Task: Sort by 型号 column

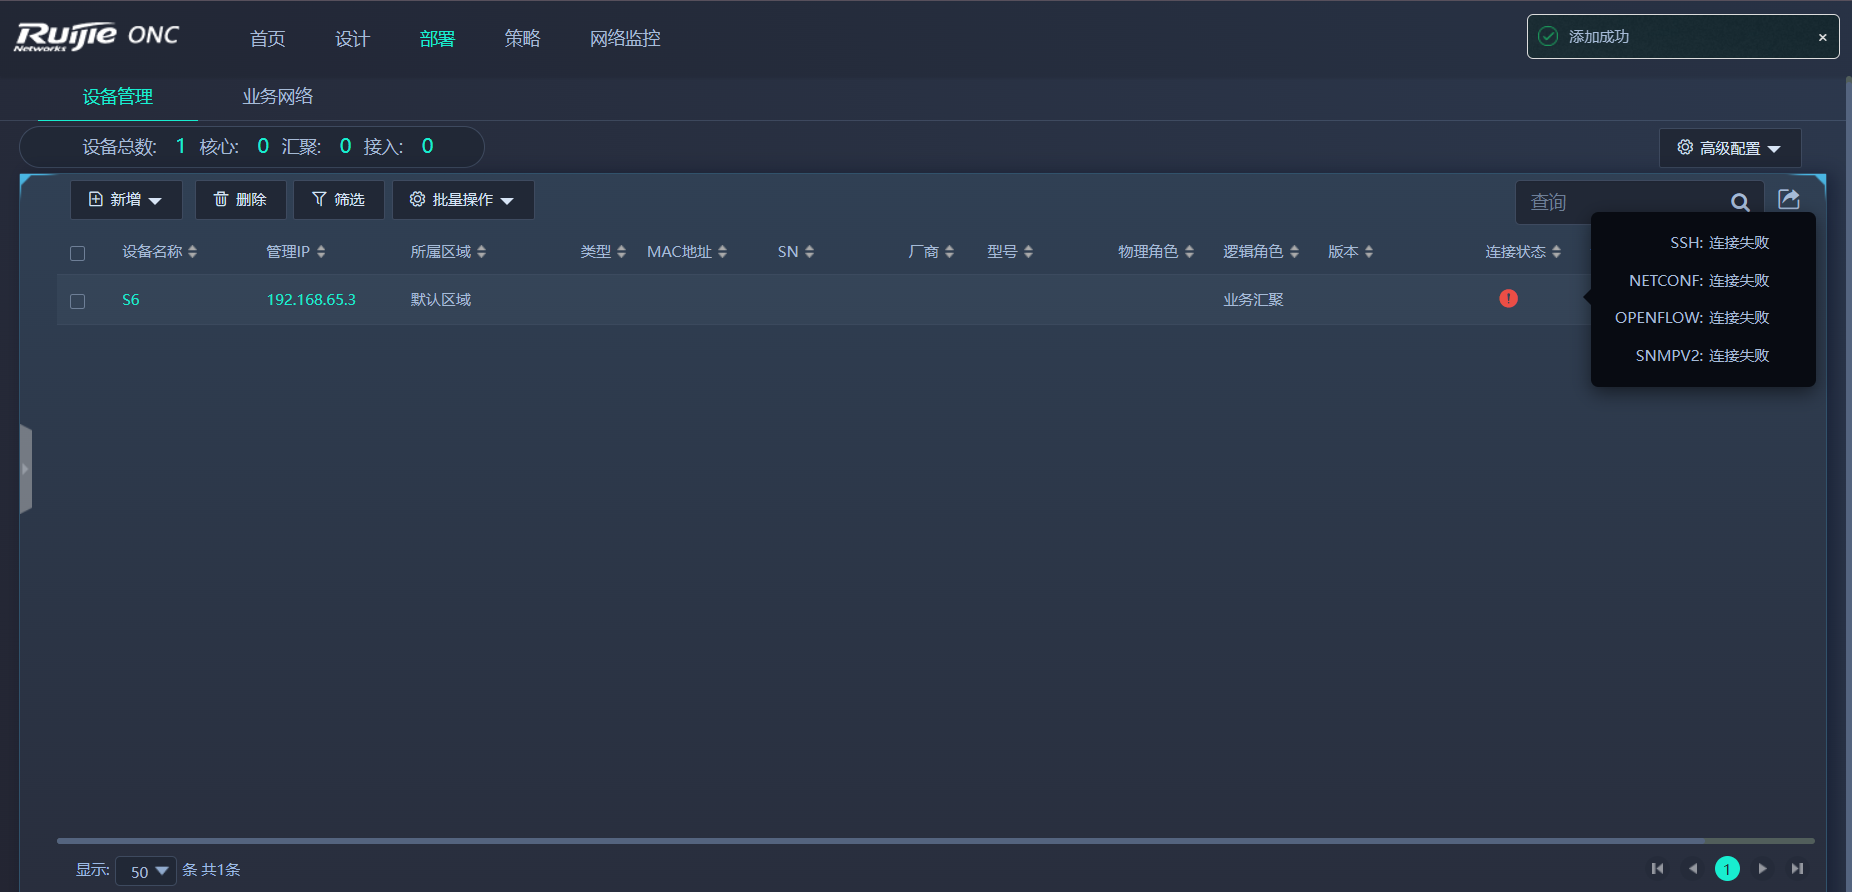Action: coord(1010,252)
